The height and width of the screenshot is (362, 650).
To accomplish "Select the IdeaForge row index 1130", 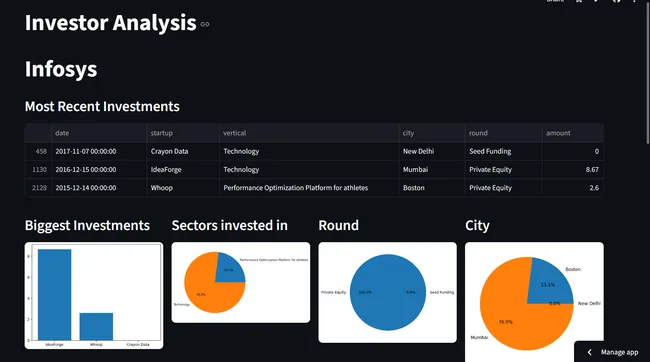I will 38,170.
